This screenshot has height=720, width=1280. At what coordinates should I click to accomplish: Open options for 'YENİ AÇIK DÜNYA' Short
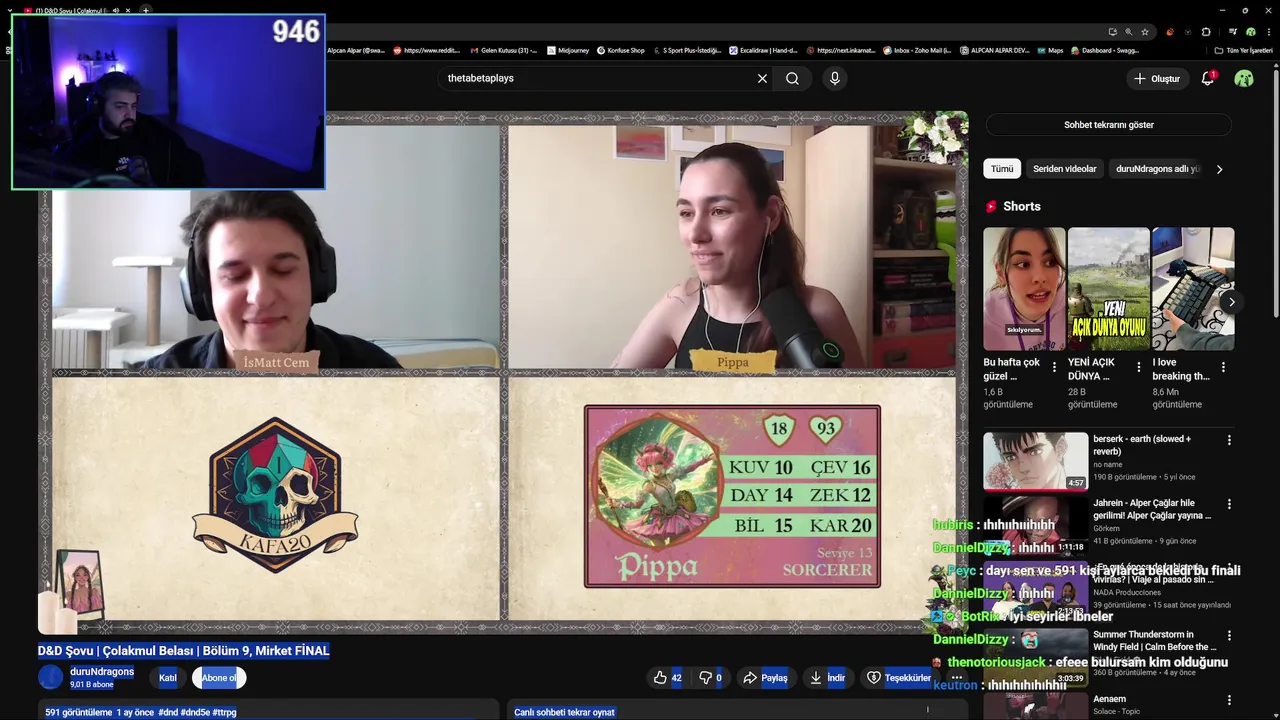[x=1138, y=367]
